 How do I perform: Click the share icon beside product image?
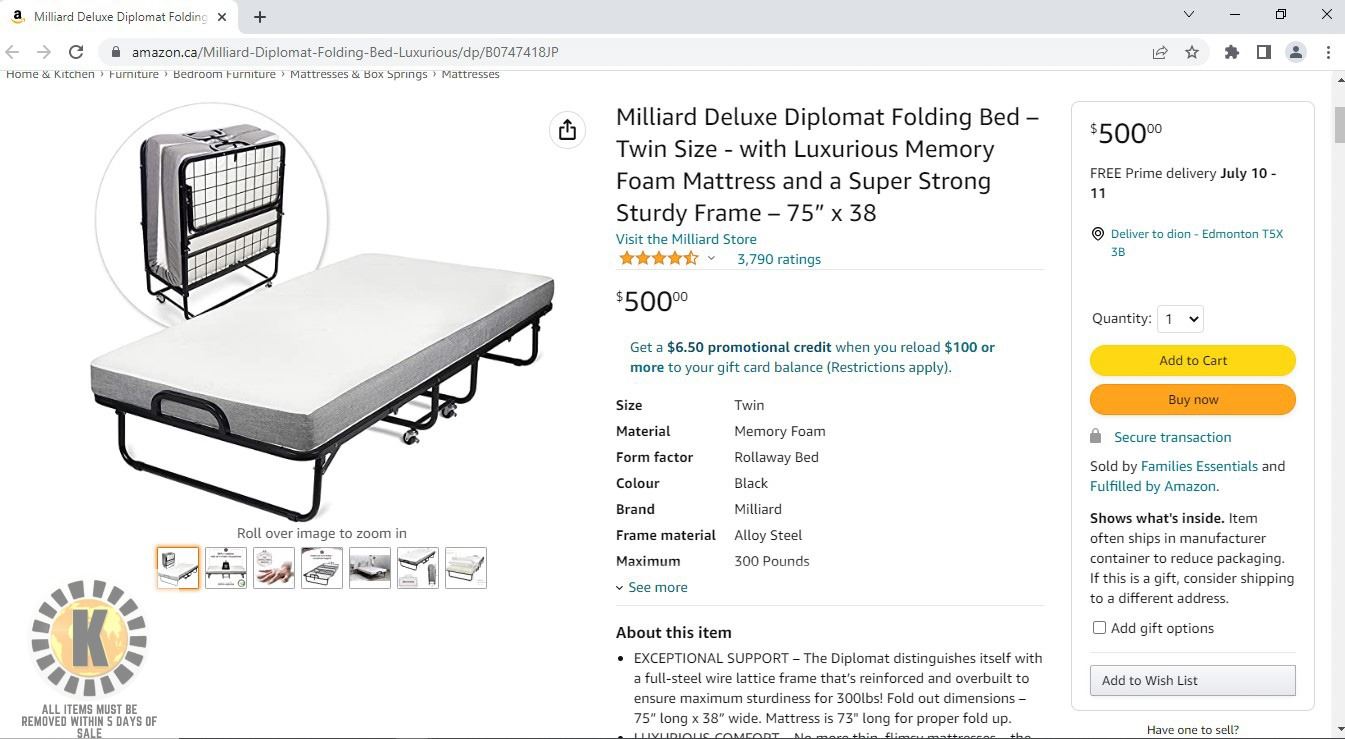click(567, 130)
